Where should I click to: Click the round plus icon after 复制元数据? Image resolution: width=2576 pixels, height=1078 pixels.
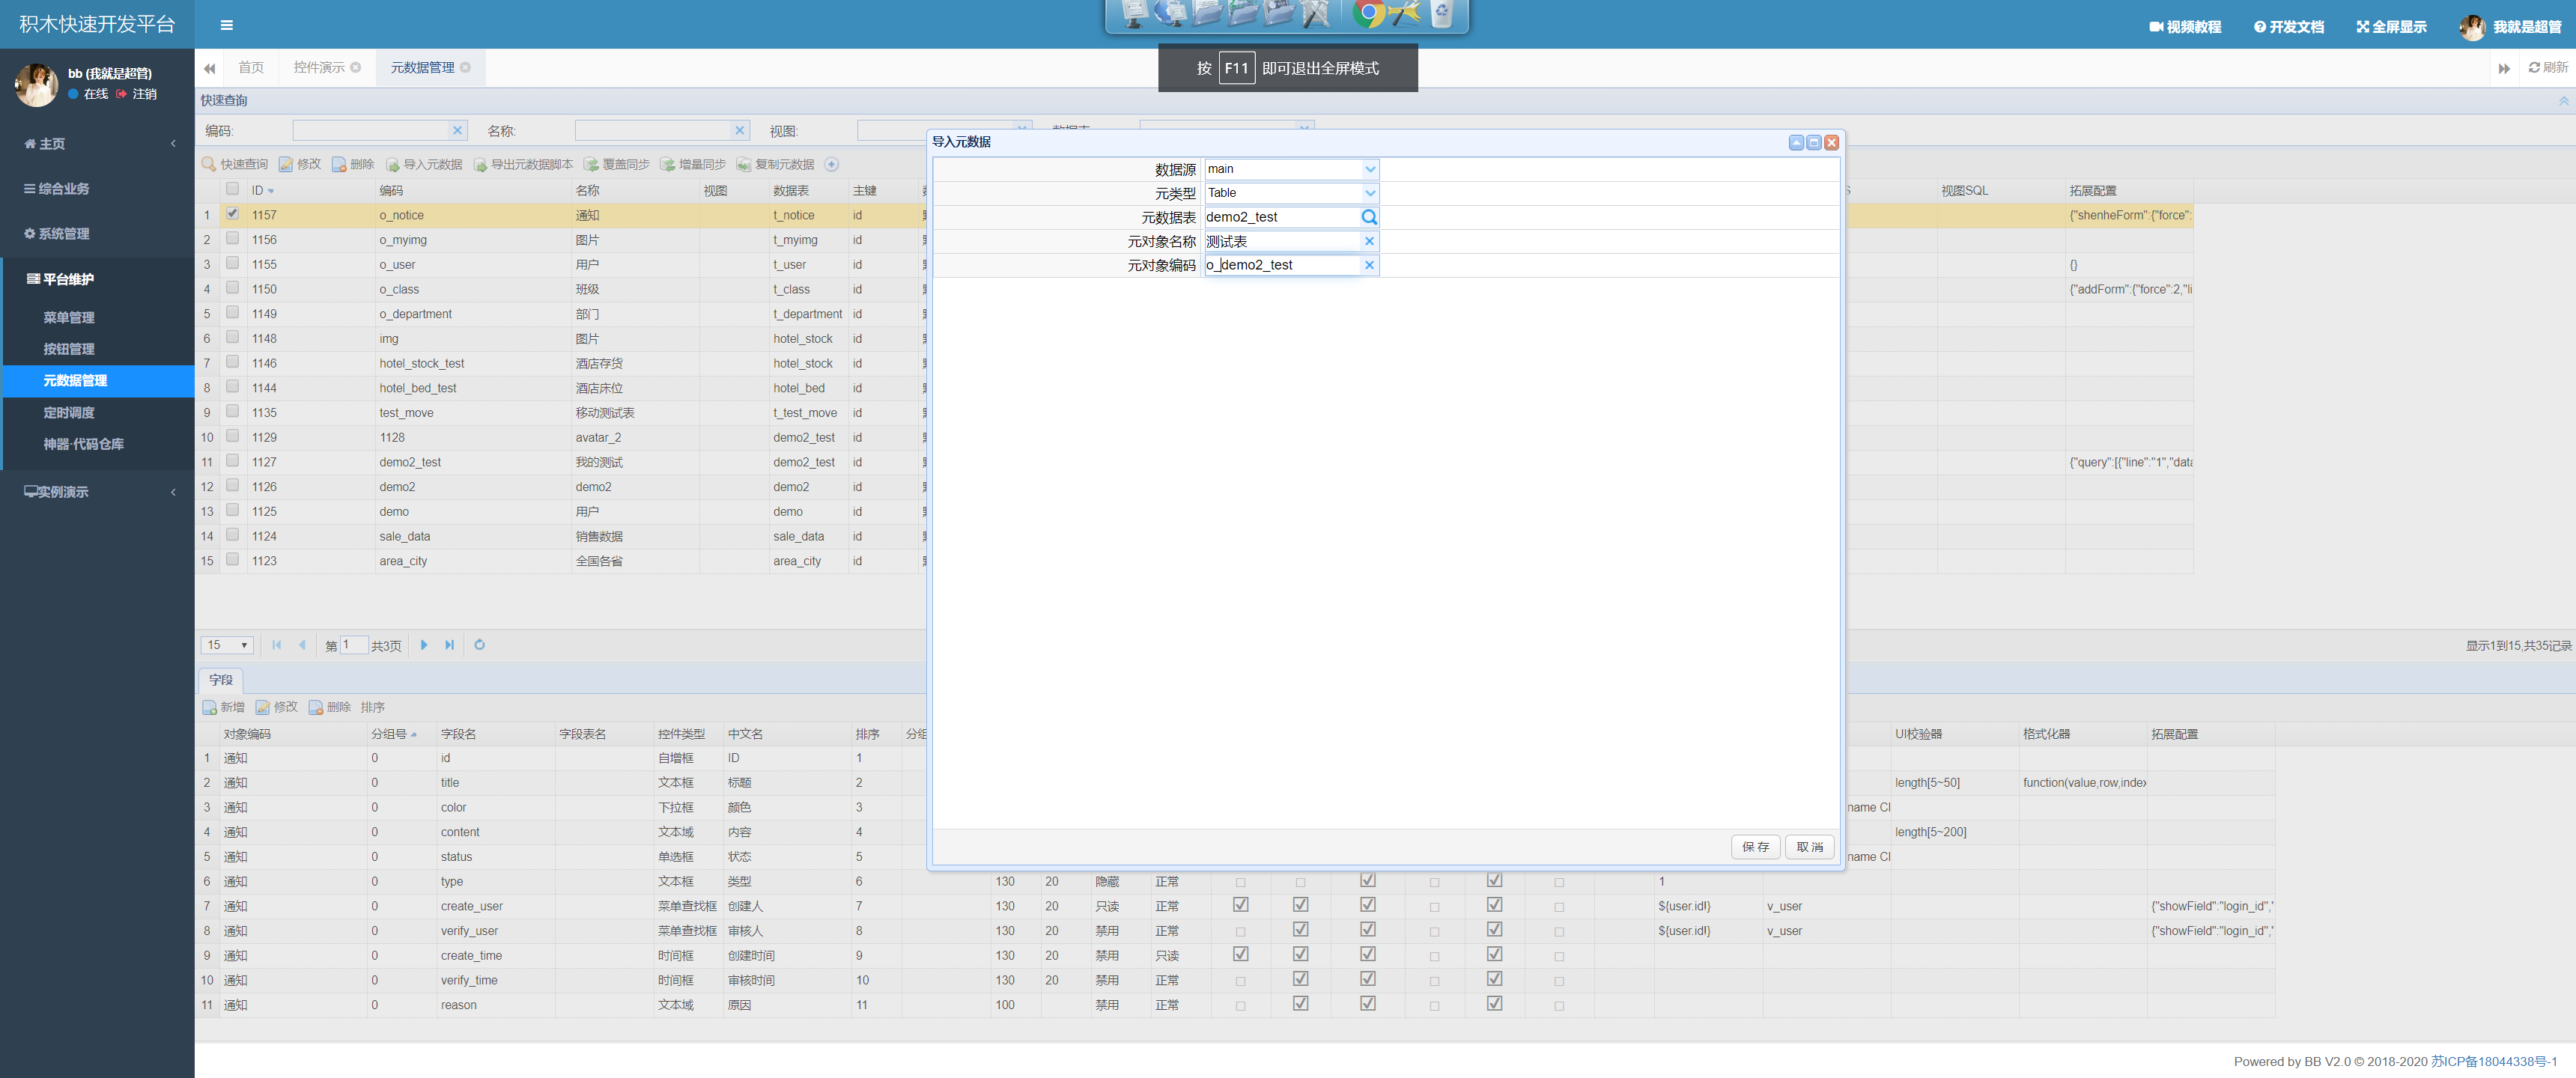coord(831,164)
